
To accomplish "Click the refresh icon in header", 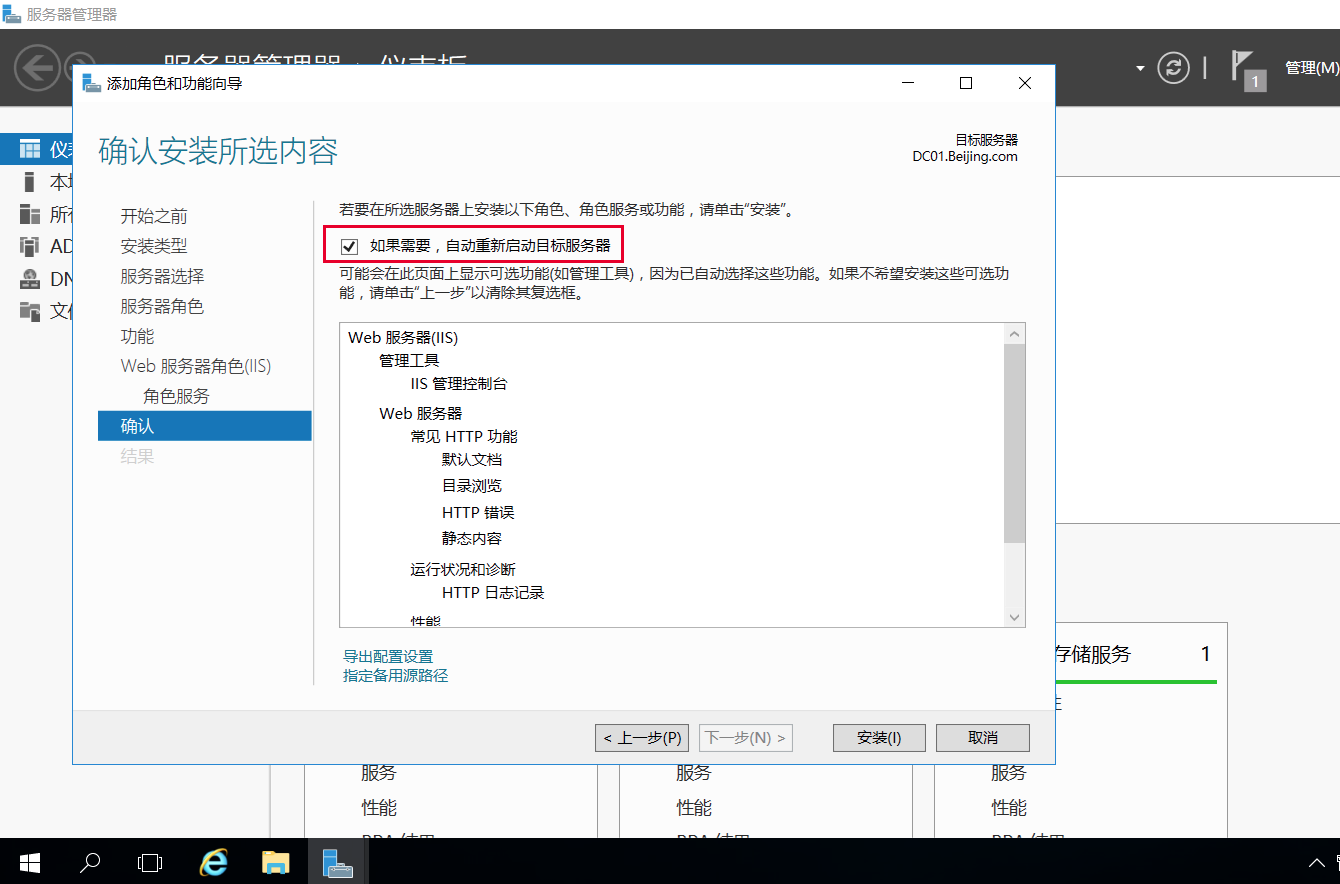I will point(1174,68).
